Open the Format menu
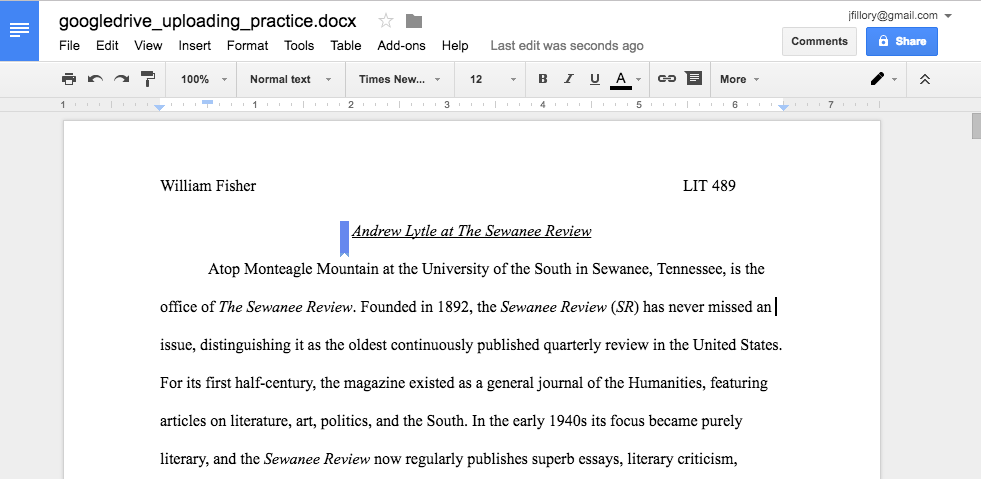Screen dimensions: 981x479 247,45
